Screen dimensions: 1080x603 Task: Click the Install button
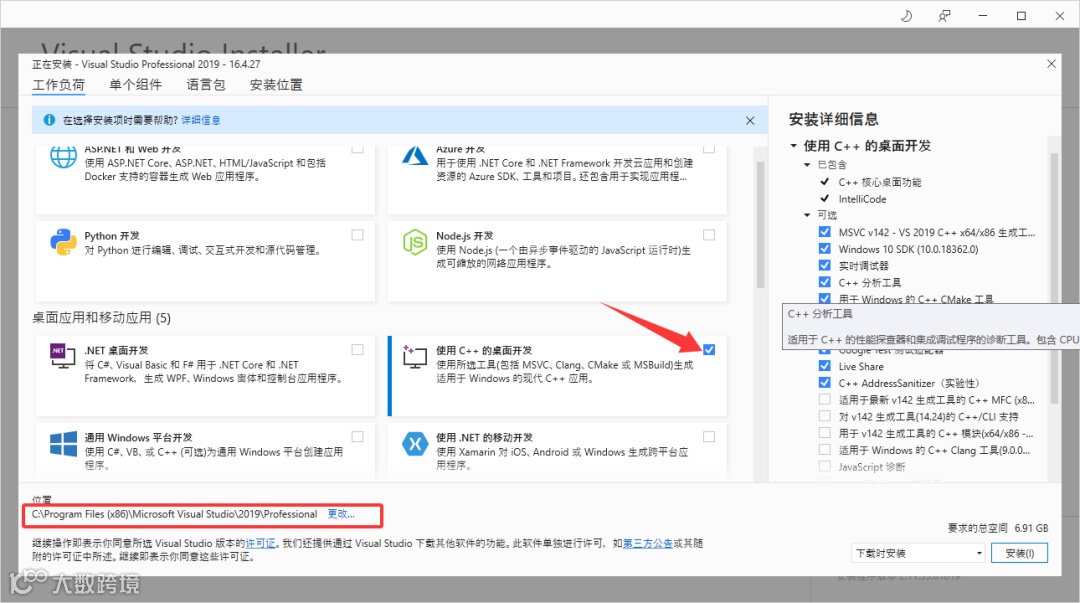click(x=1019, y=553)
